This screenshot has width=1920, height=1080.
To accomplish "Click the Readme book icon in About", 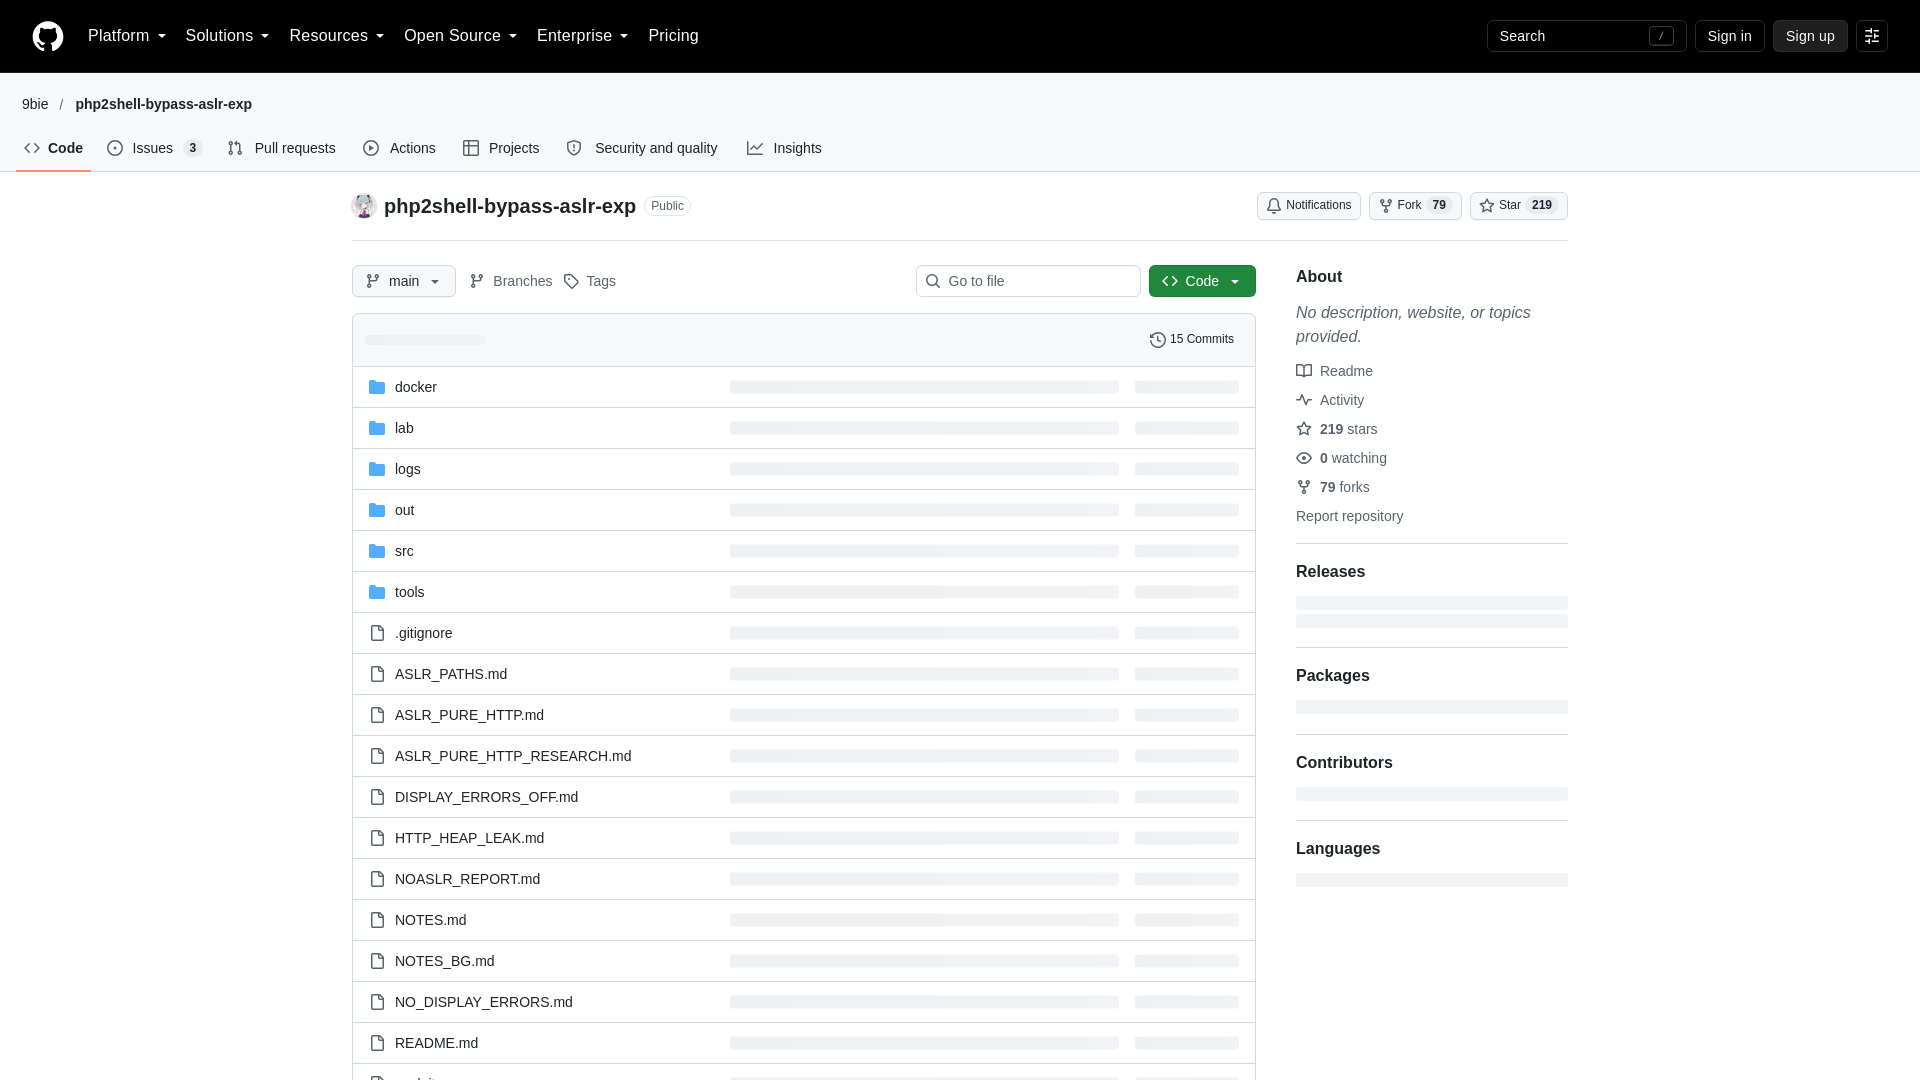I will (1304, 371).
